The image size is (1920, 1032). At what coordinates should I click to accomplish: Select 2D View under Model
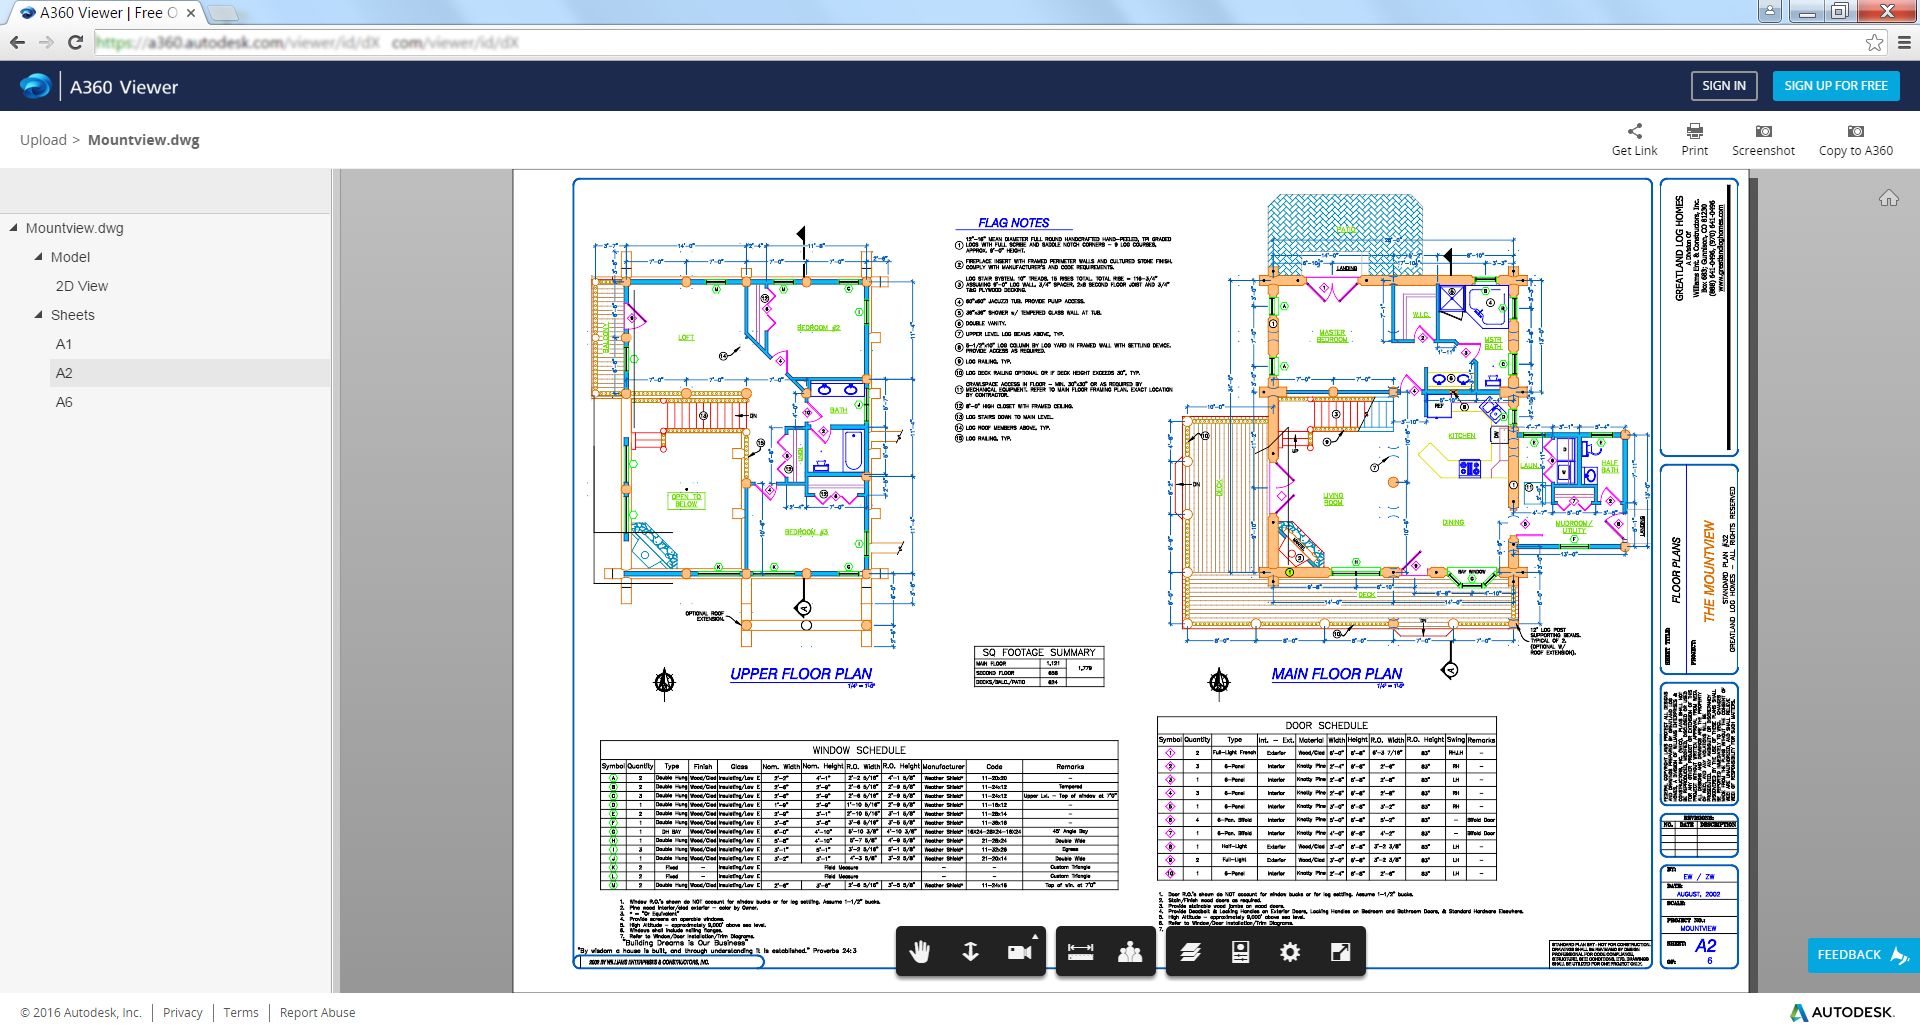tap(82, 286)
